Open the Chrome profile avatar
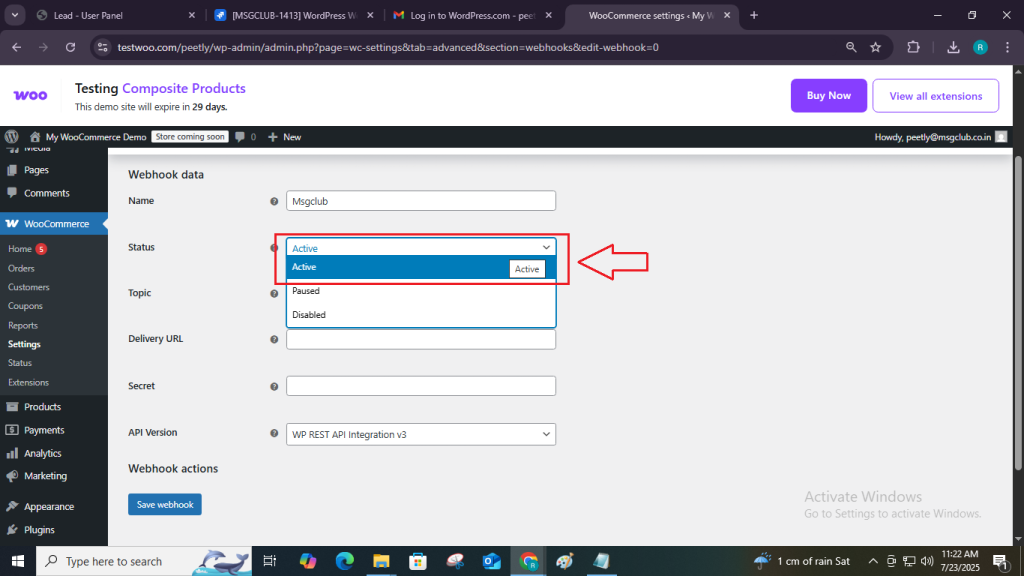The image size is (1024, 576). (980, 47)
